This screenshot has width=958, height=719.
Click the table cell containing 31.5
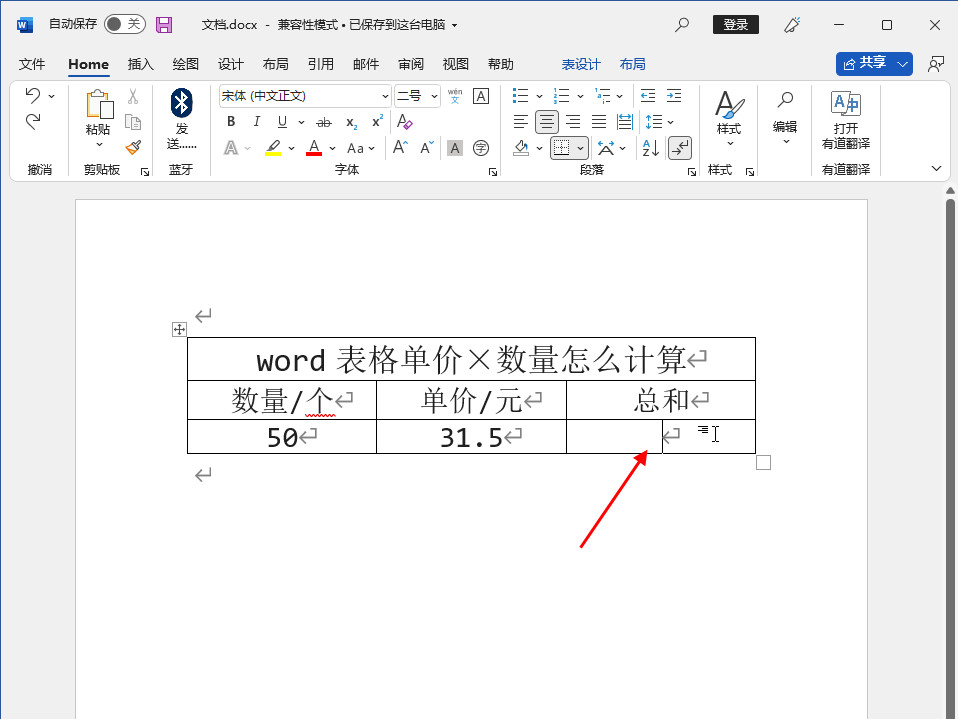point(471,437)
